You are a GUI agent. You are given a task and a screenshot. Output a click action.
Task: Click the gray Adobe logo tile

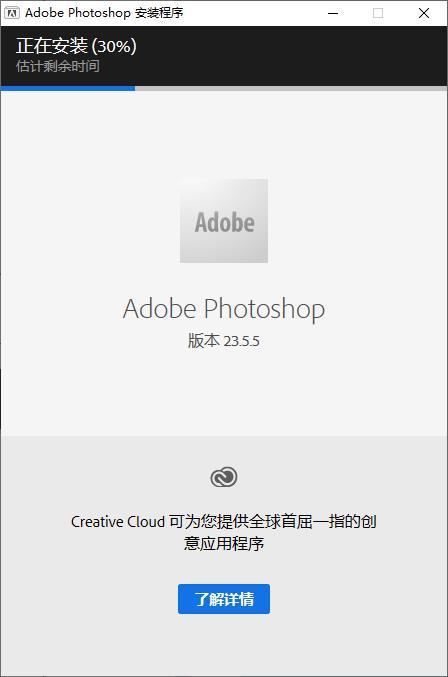coord(224,221)
